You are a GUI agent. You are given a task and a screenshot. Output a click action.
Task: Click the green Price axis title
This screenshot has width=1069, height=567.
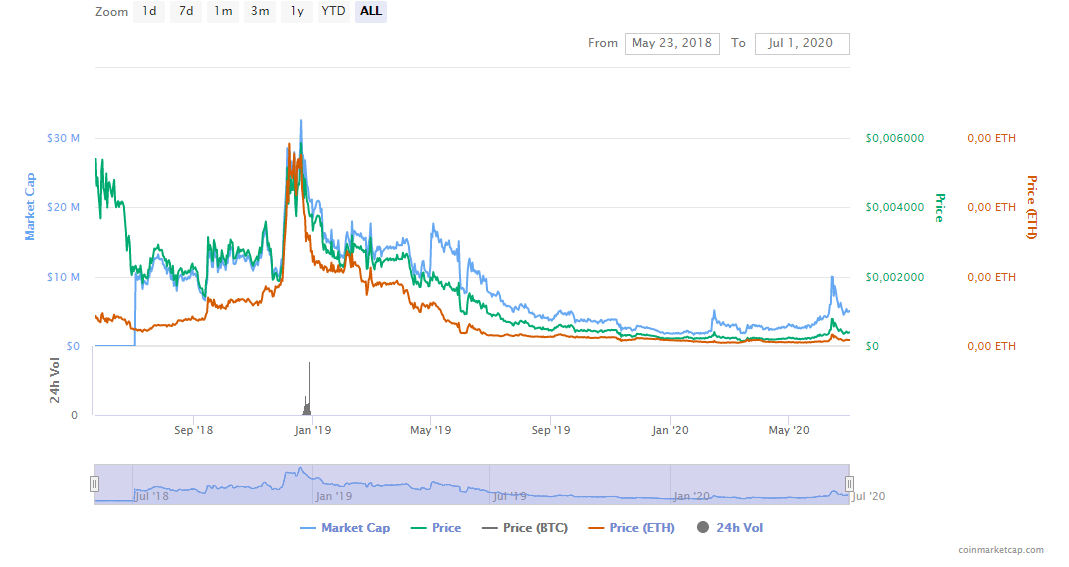(940, 208)
